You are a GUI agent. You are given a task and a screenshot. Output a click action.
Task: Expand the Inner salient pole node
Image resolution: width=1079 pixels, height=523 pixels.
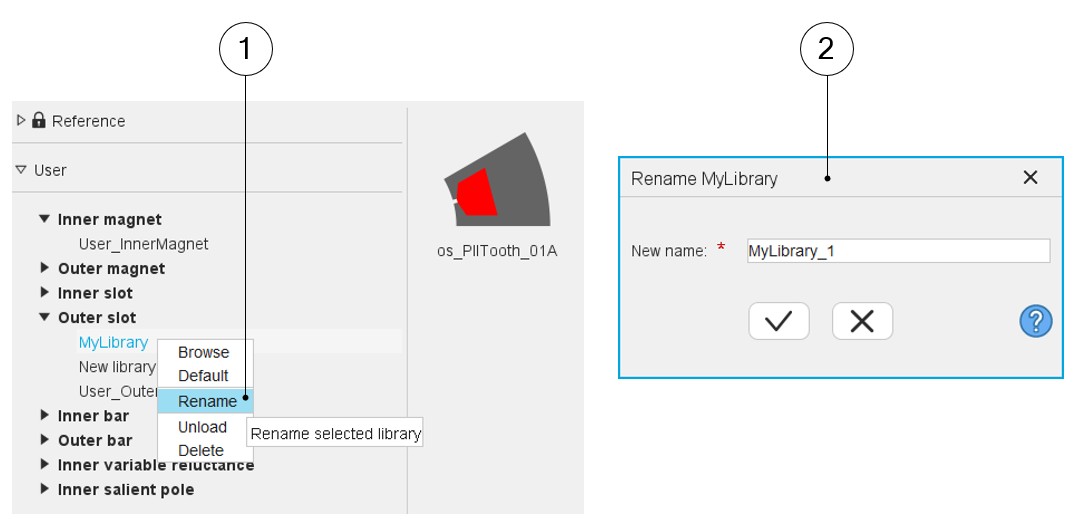44,489
